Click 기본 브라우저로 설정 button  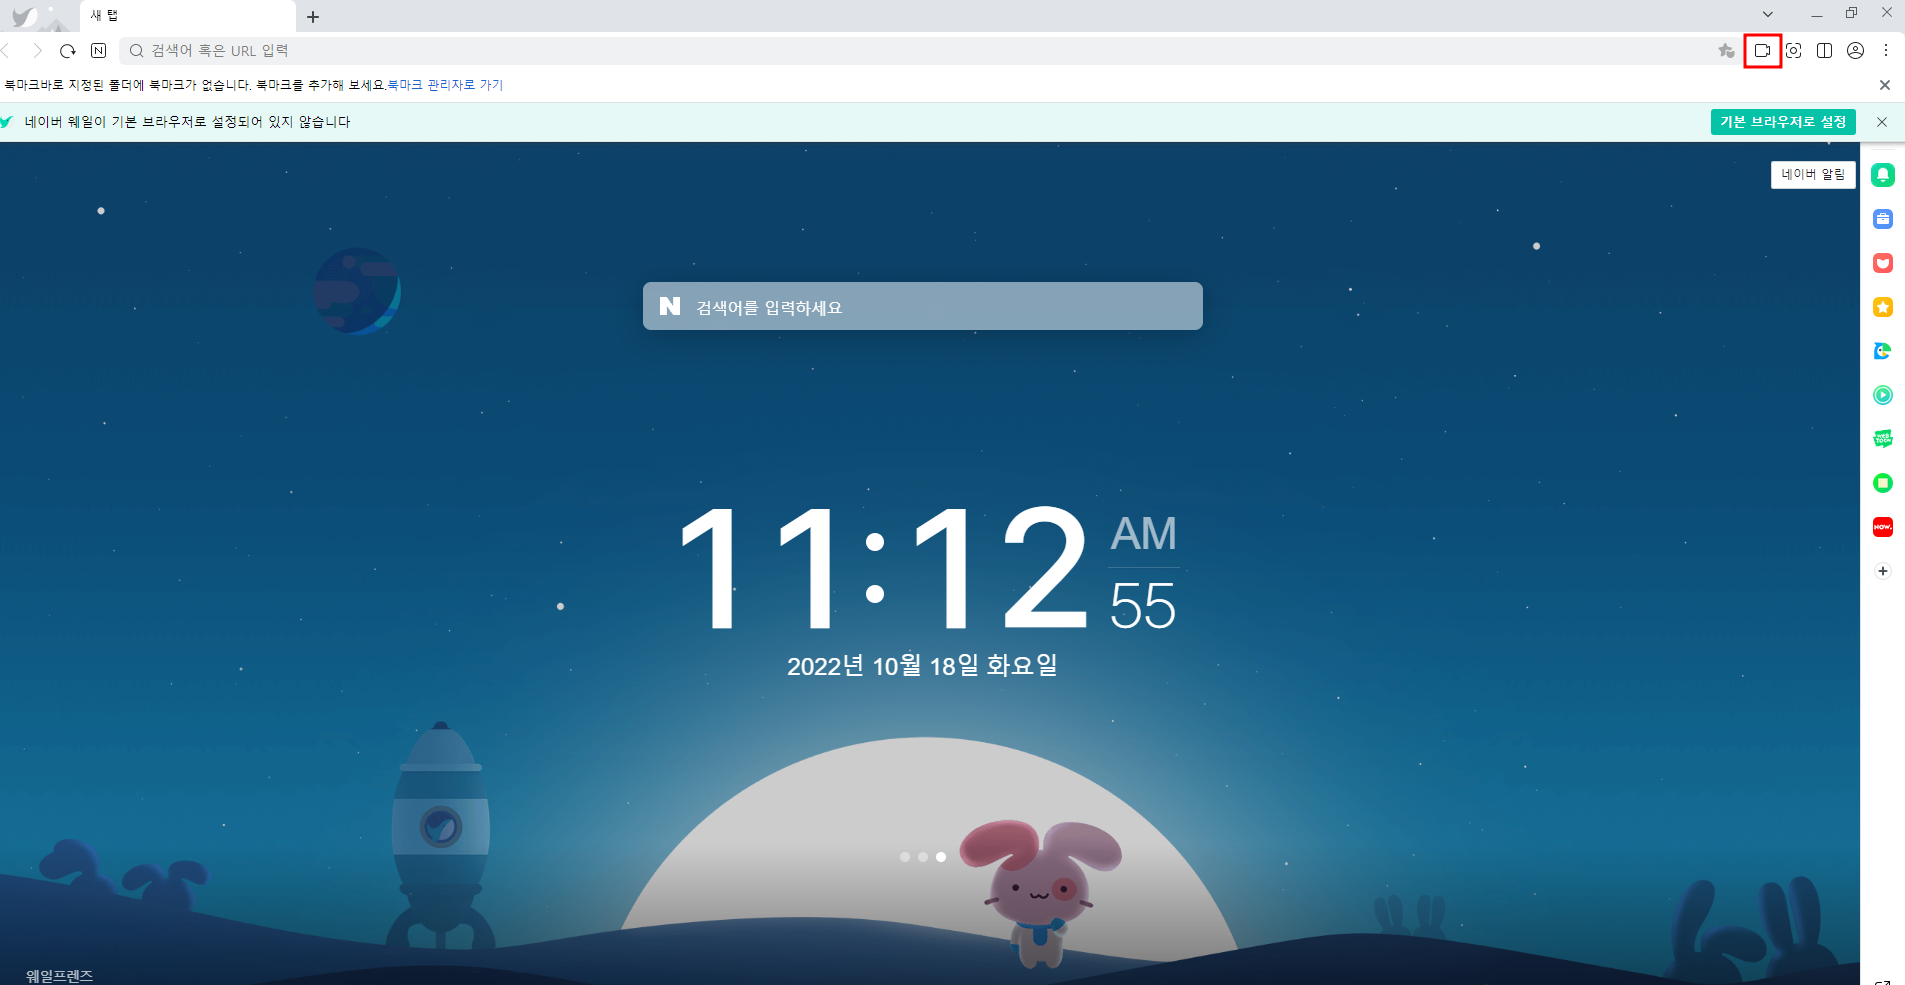(x=1783, y=122)
